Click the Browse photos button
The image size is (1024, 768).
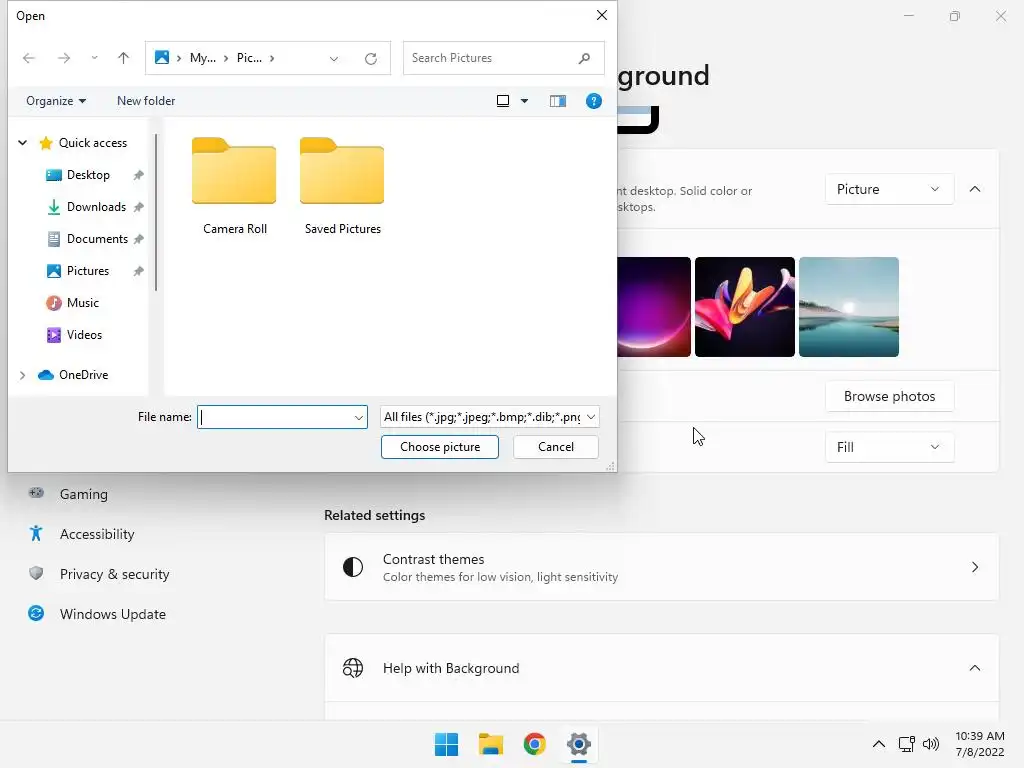point(889,396)
